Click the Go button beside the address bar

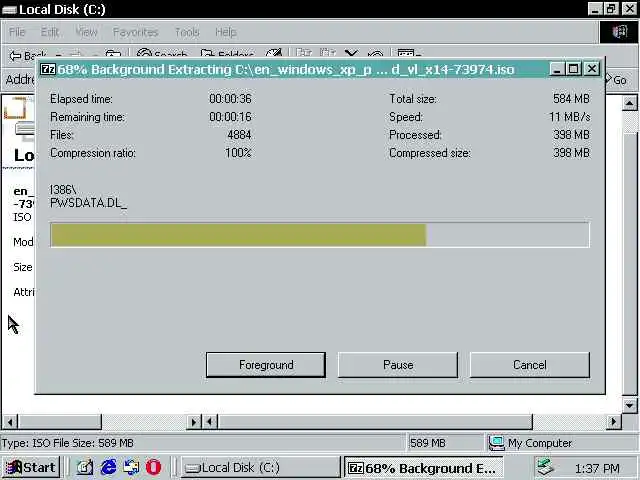pyautogui.click(x=616, y=80)
